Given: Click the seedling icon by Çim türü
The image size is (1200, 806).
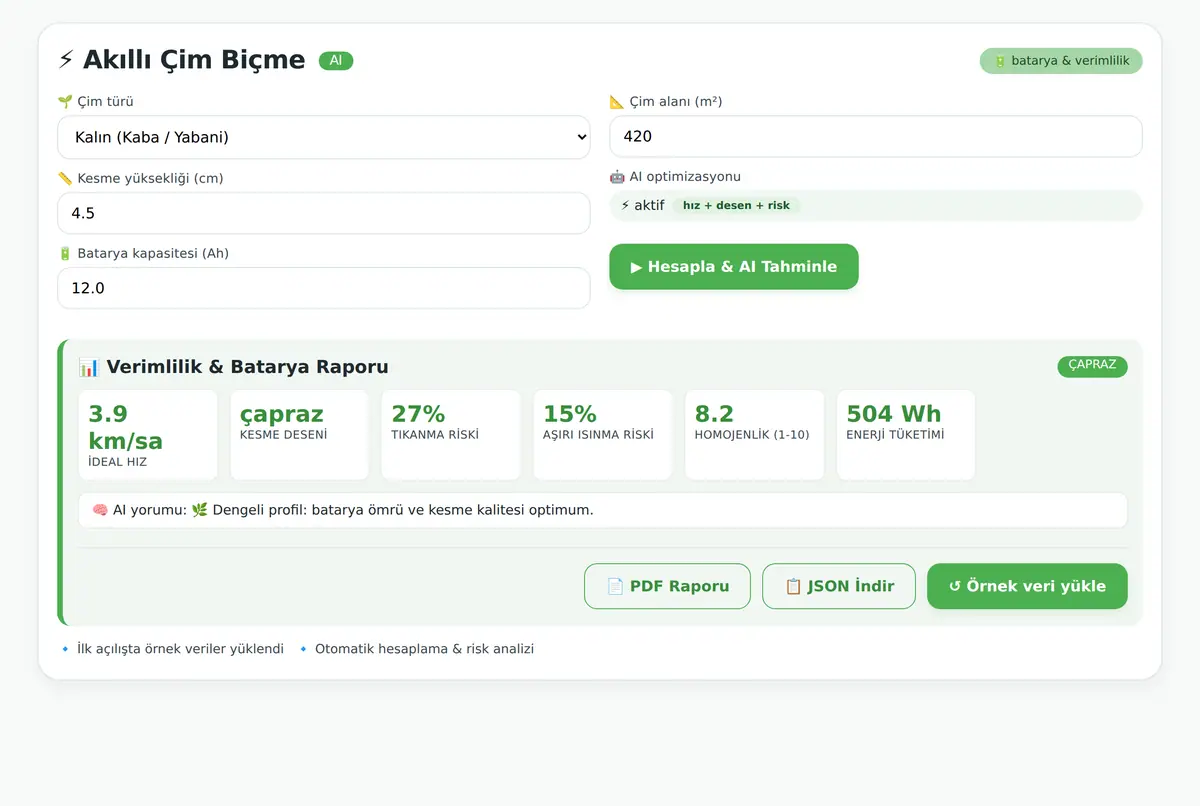Looking at the screenshot, I should (x=65, y=102).
